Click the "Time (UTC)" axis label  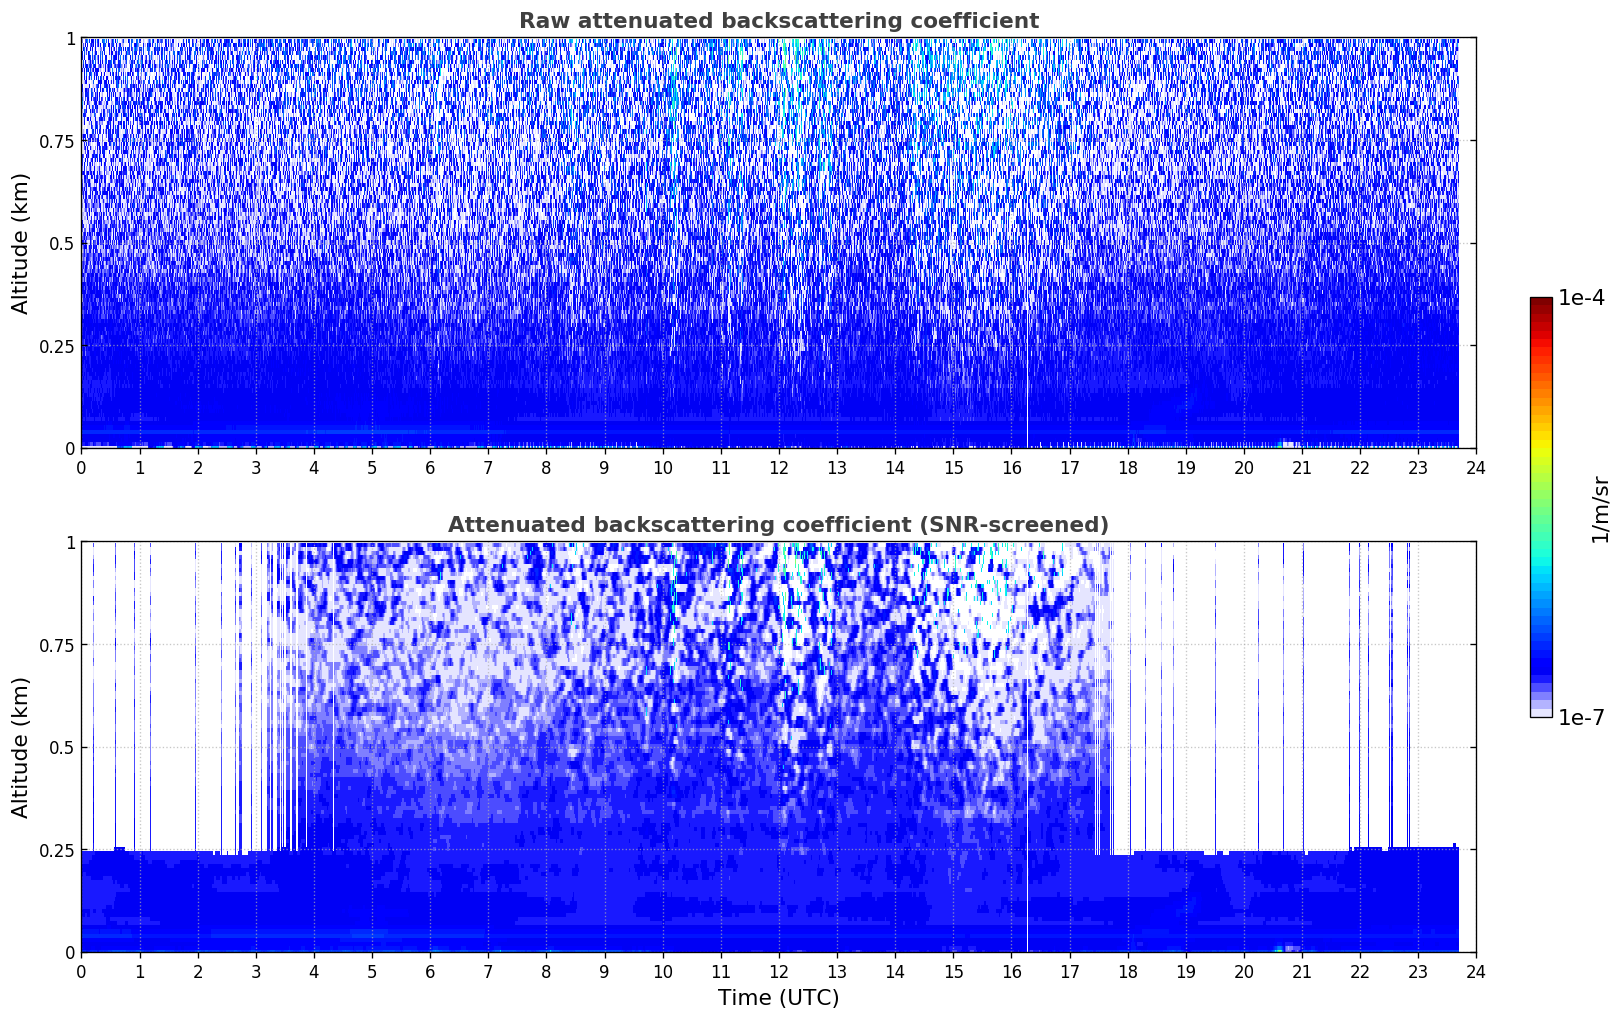tap(778, 997)
